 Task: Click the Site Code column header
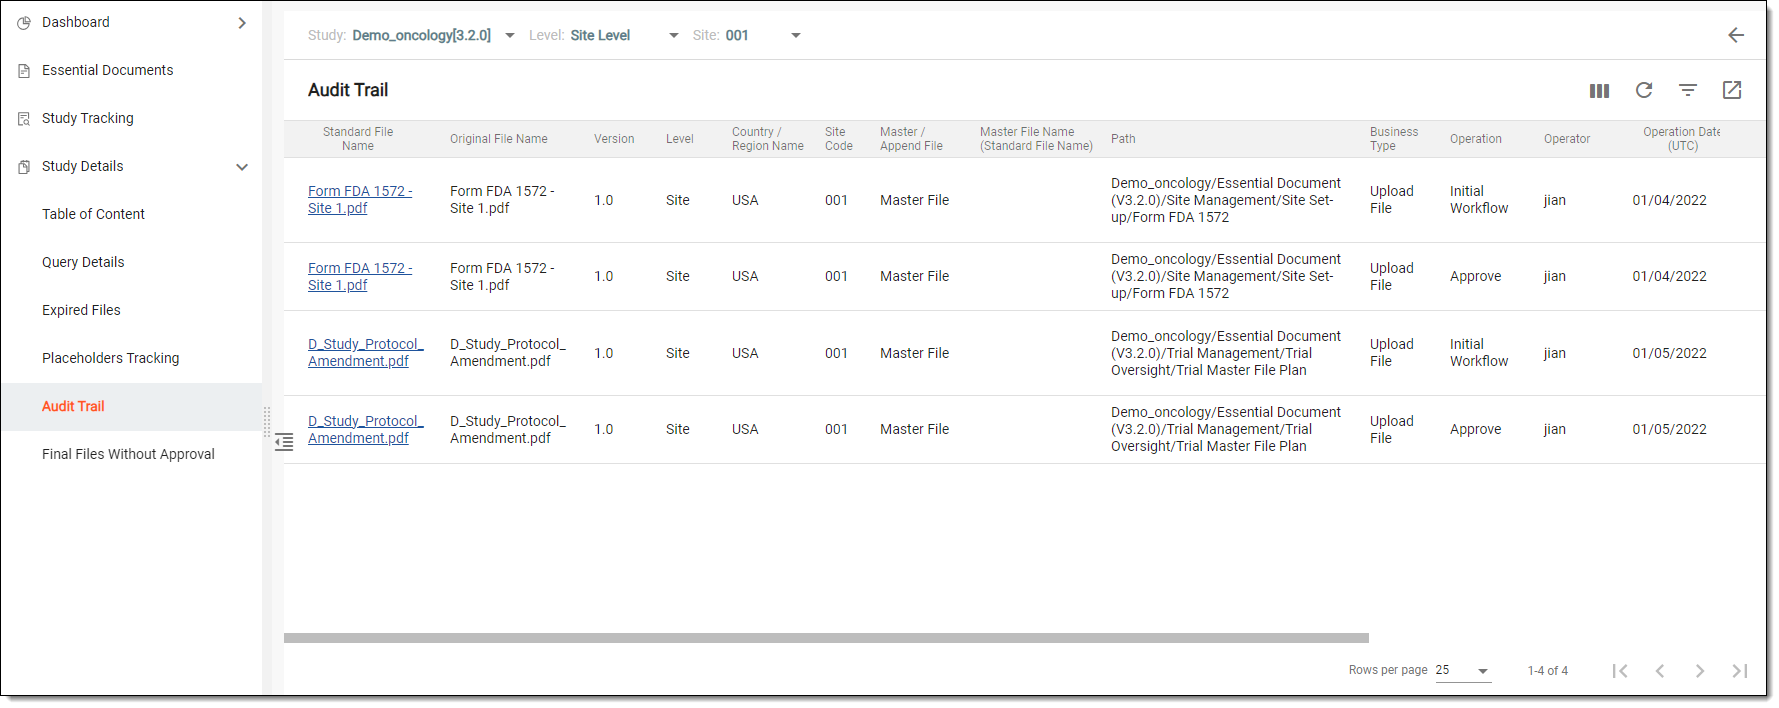[x=839, y=139]
